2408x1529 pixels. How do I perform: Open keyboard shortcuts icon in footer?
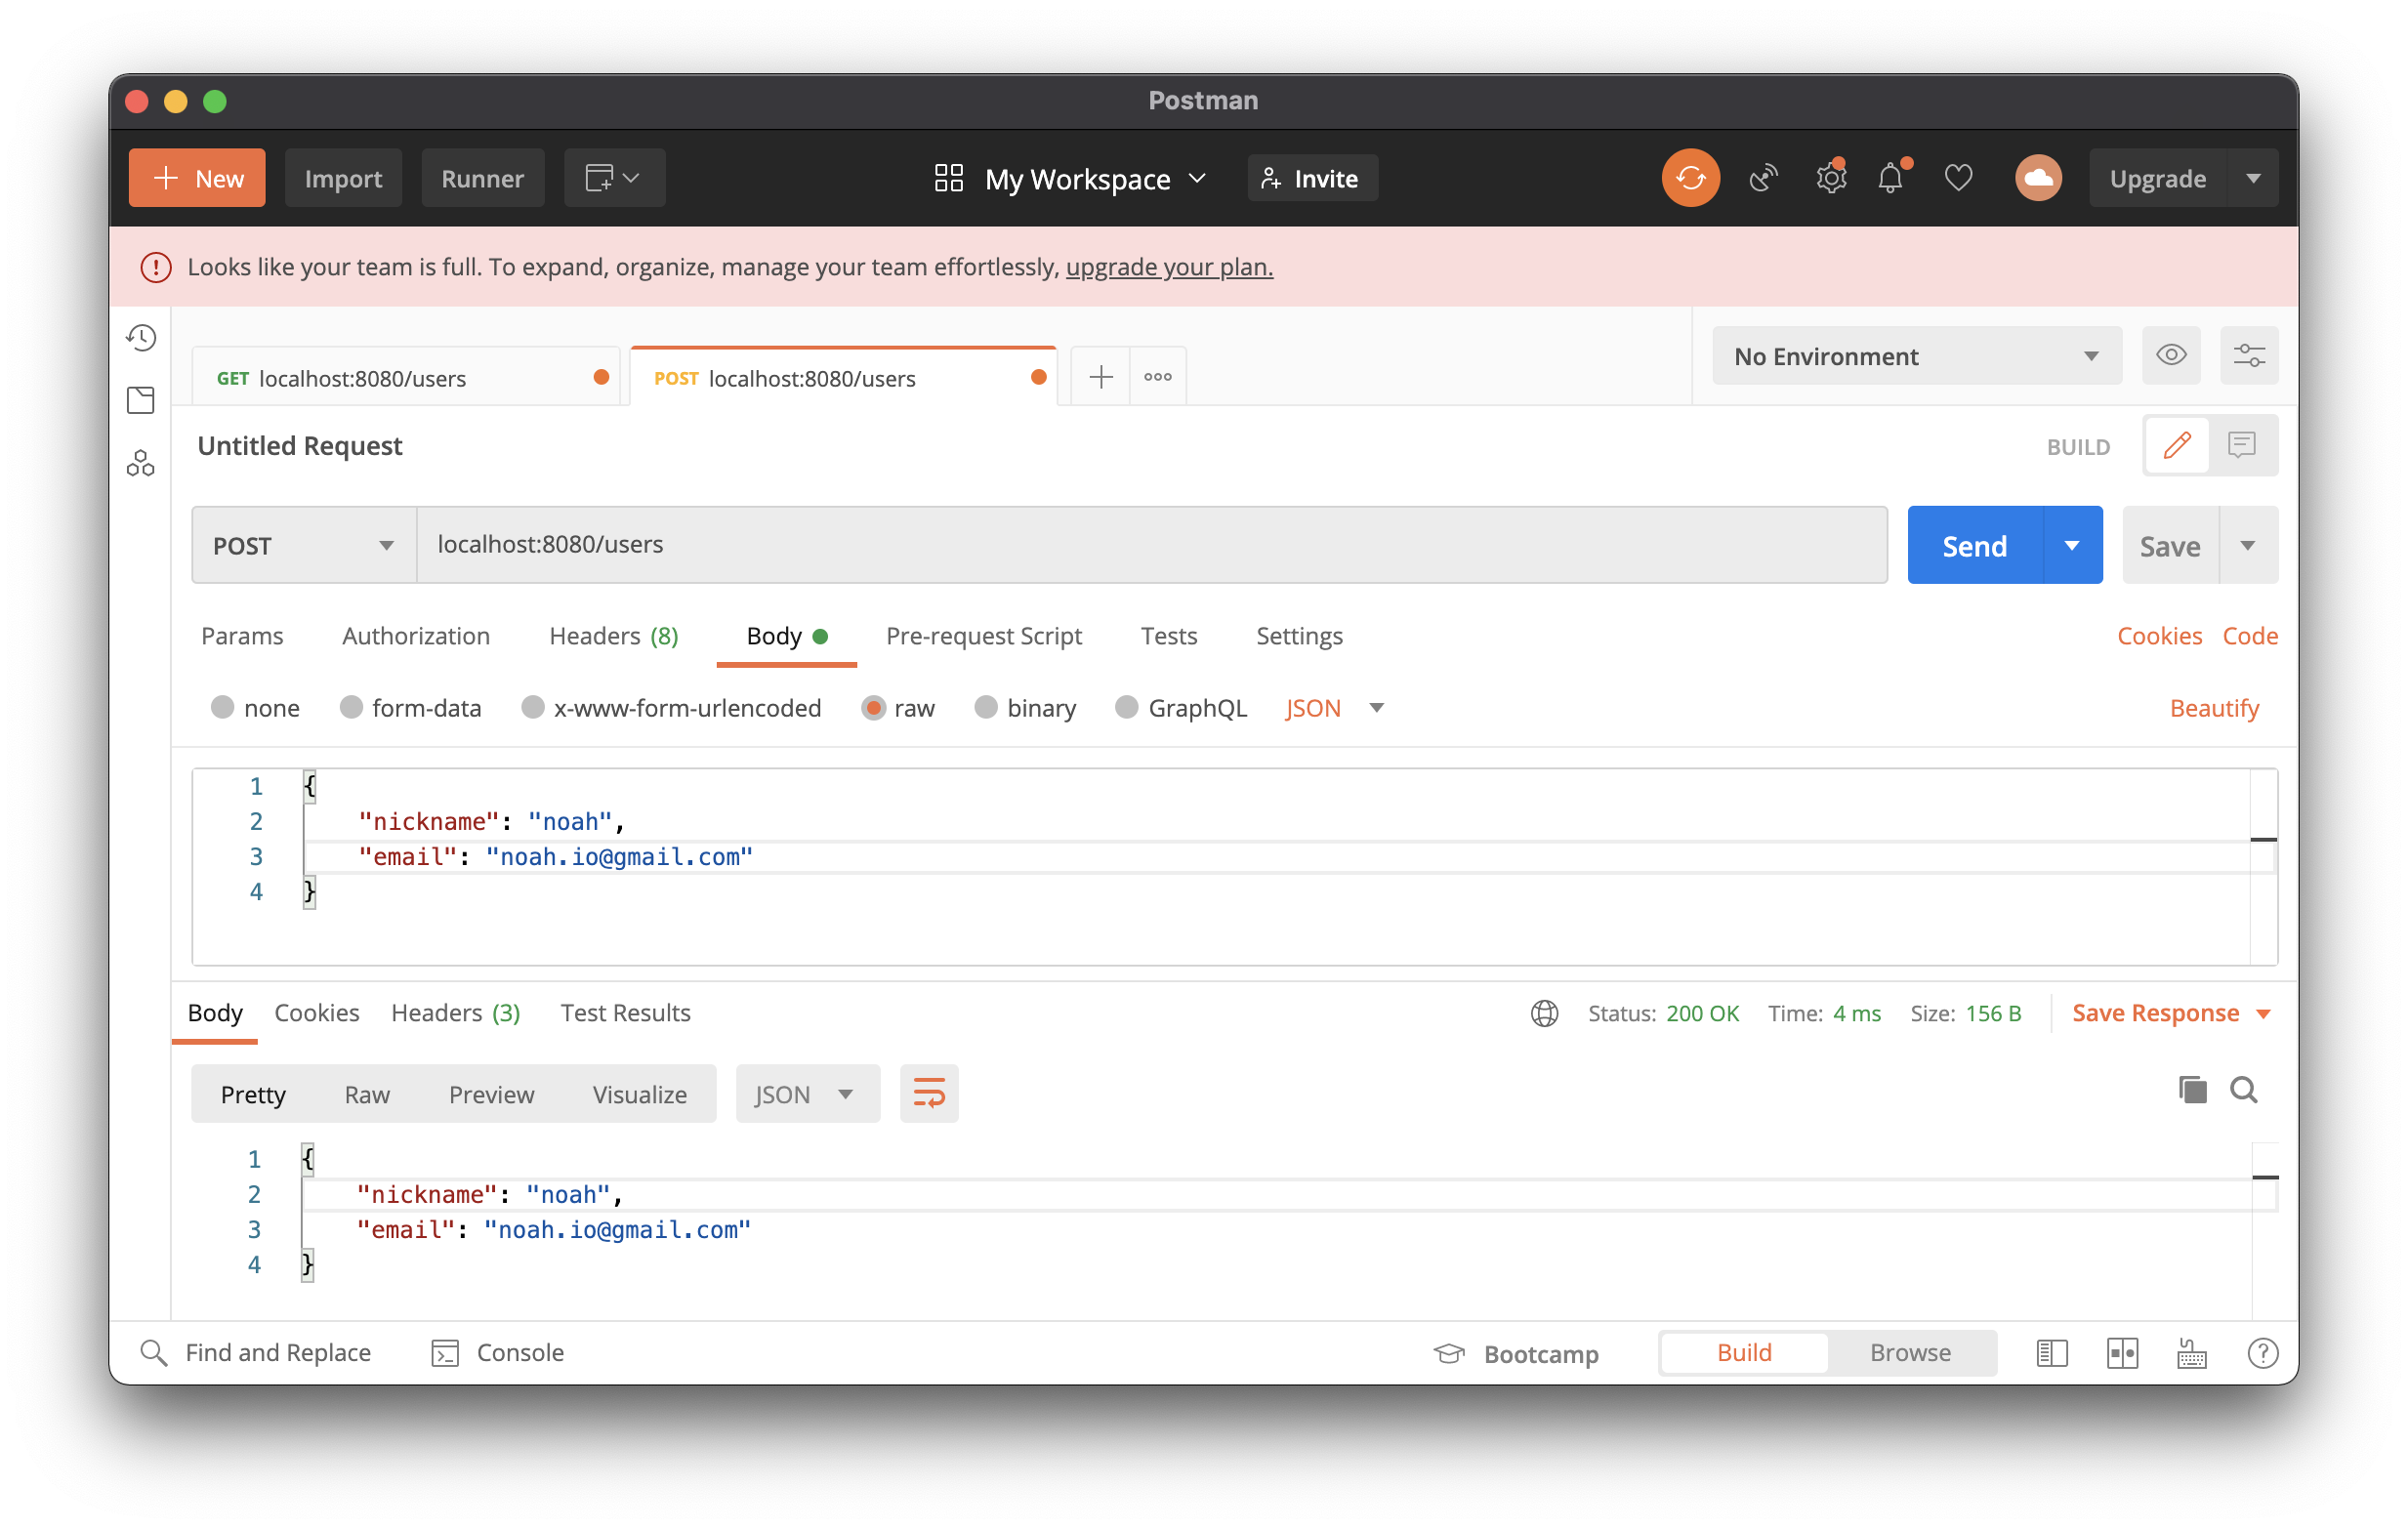tap(2191, 1354)
